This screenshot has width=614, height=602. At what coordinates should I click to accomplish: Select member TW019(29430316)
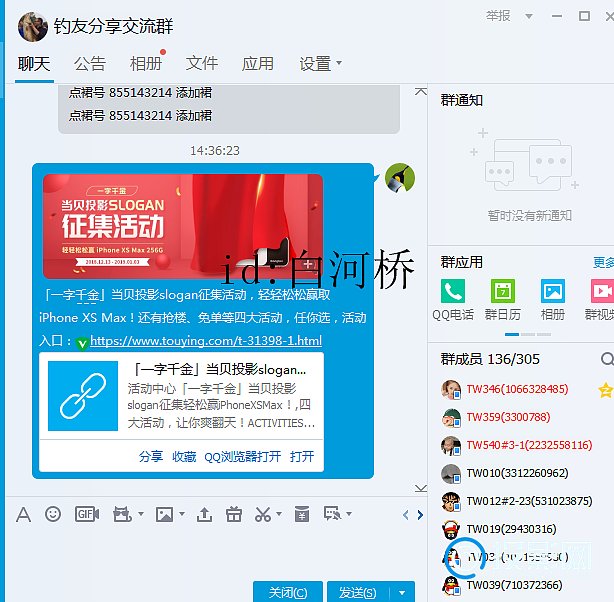tap(511, 529)
